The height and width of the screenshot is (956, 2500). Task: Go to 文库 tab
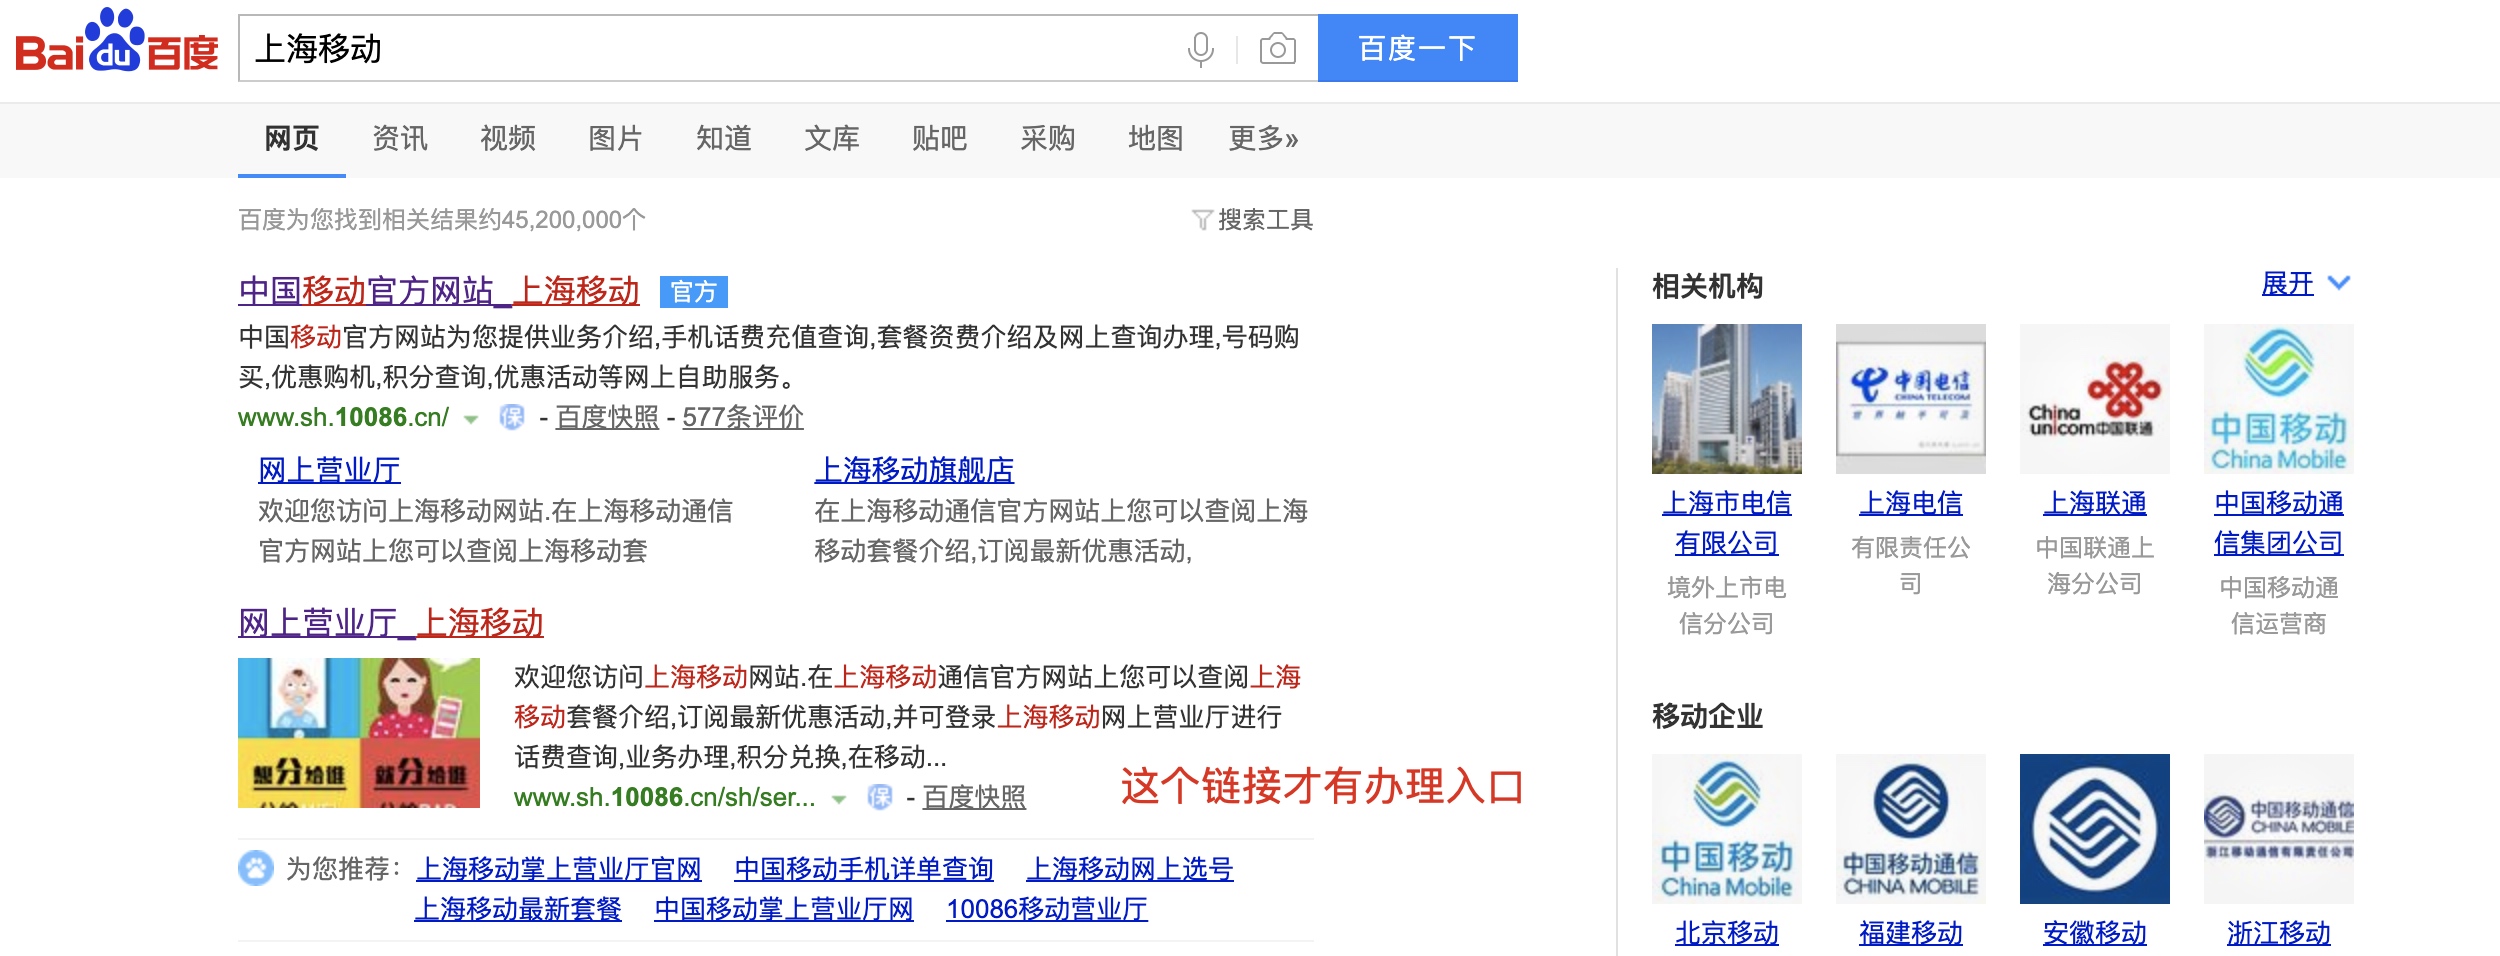(831, 138)
